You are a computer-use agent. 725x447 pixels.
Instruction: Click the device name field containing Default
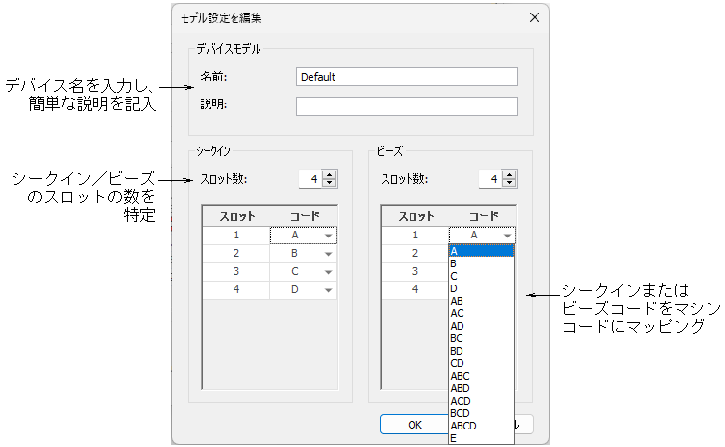(406, 77)
